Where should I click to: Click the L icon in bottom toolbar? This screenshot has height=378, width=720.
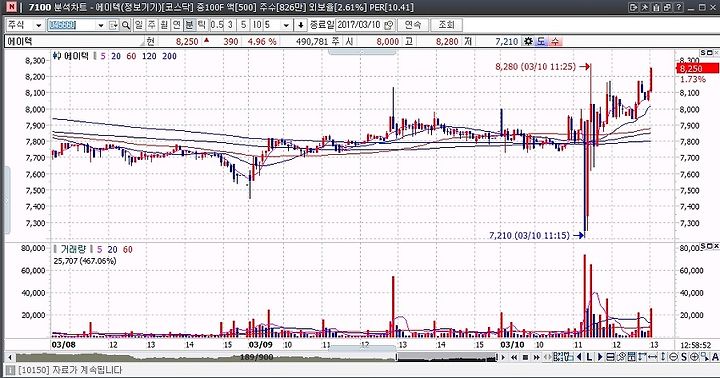589,357
